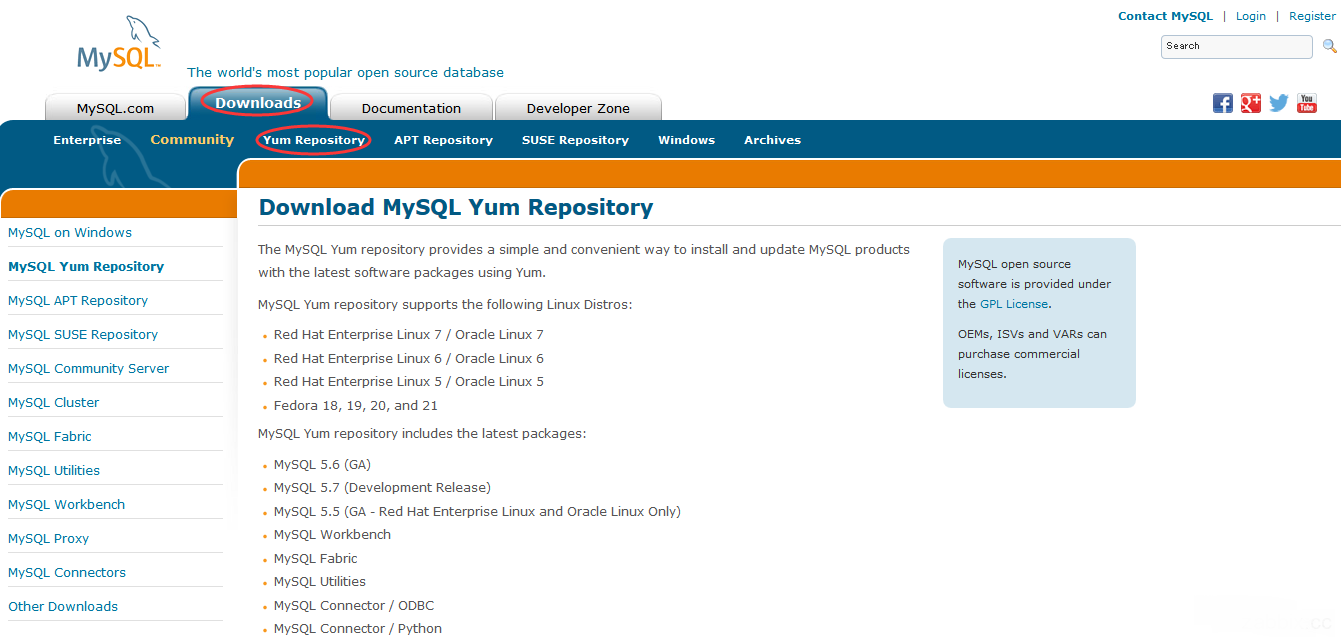
Task: Open the APT Repository section
Action: (x=443, y=140)
